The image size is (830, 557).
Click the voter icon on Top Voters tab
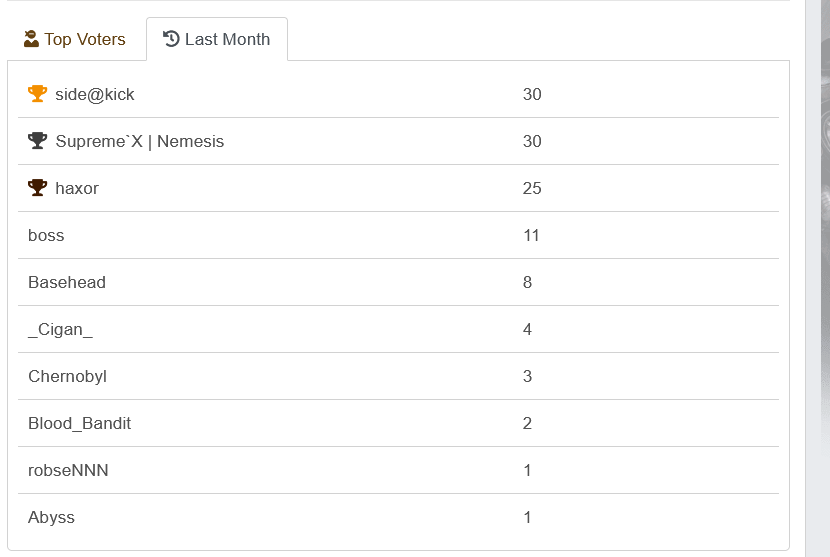click(31, 39)
